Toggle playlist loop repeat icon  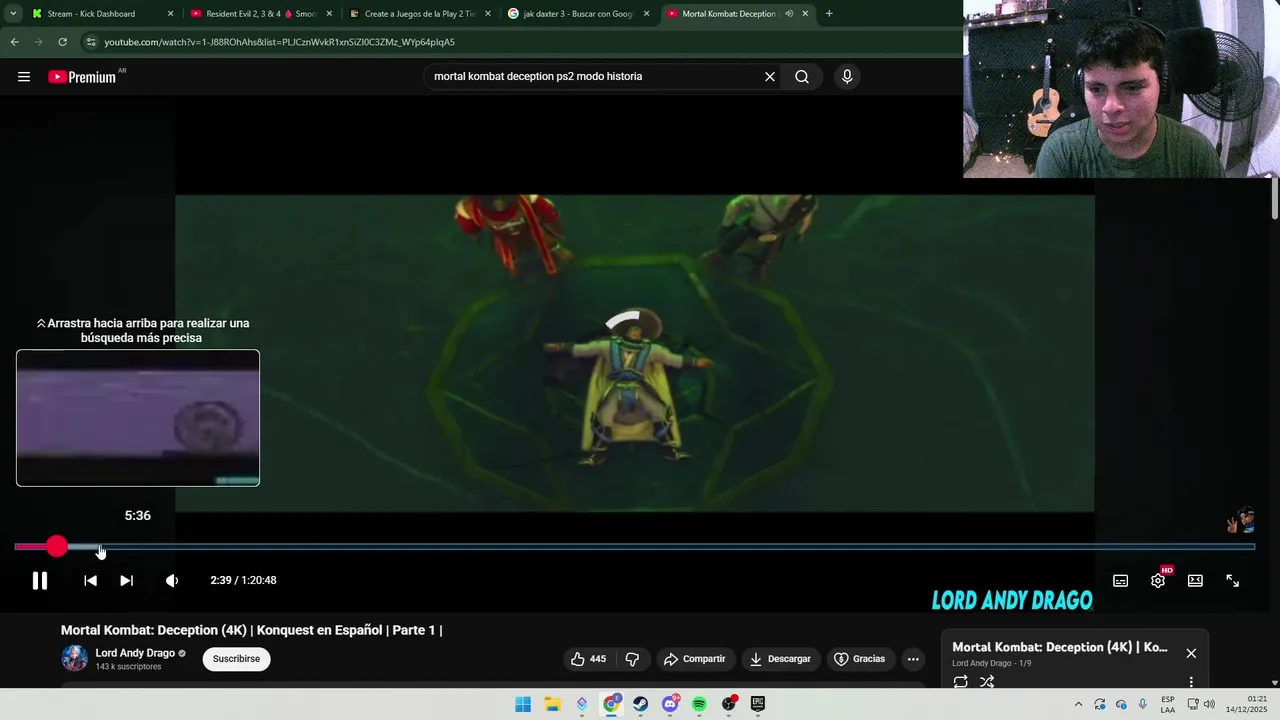point(960,682)
